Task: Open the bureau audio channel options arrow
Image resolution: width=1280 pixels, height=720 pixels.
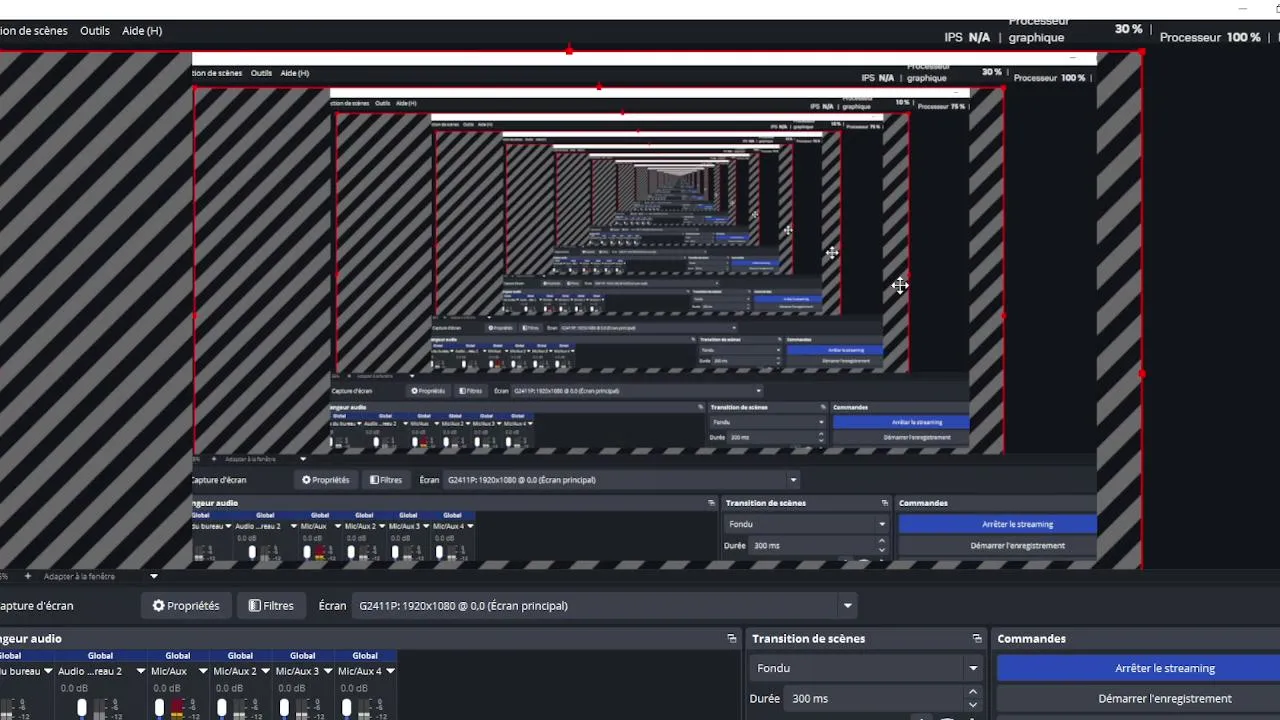Action: (48, 671)
